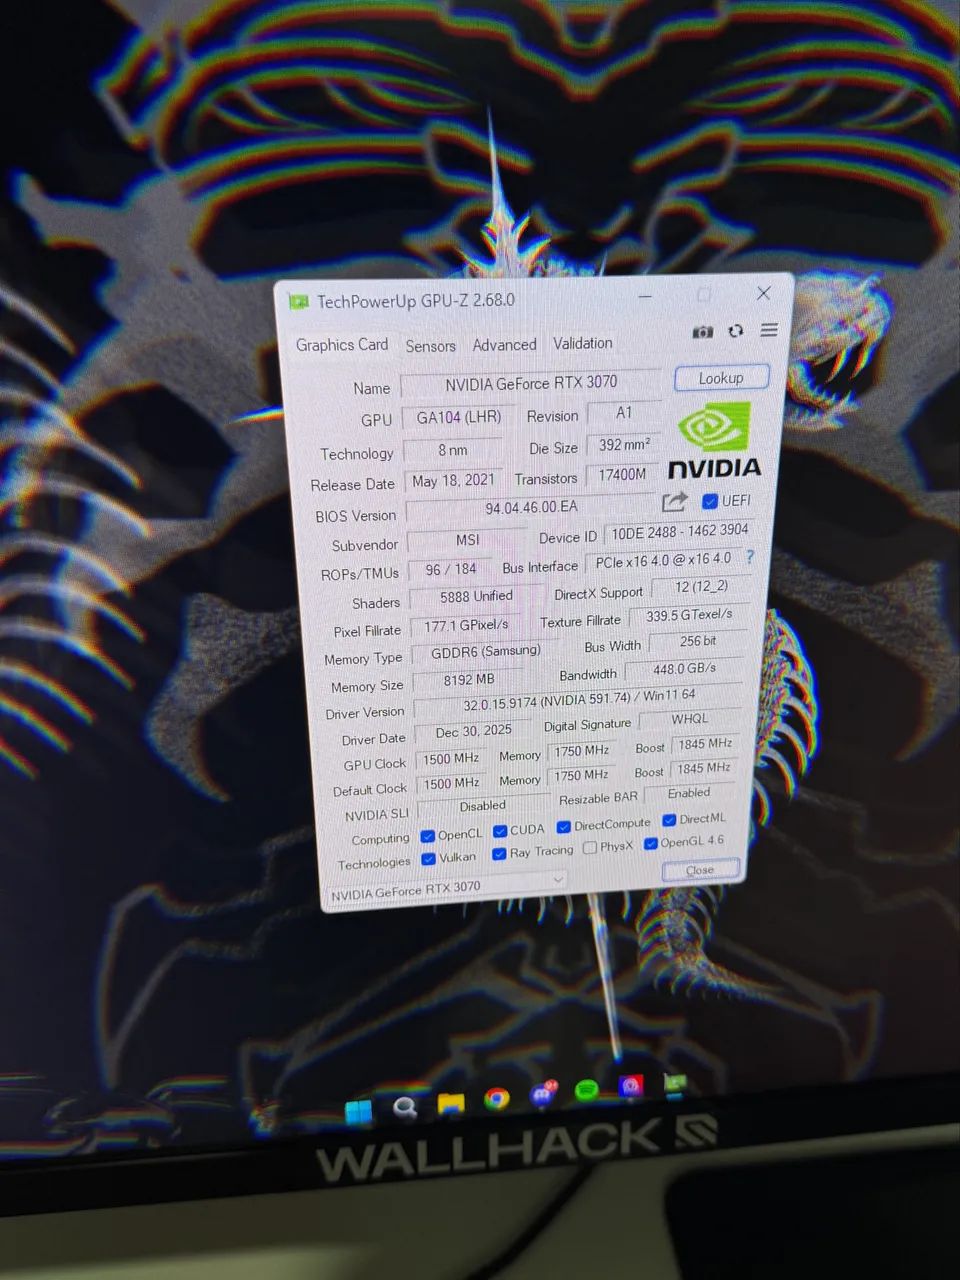Click the GPU-Z taskbar icon
This screenshot has height=1280, width=960.
pos(675,1082)
